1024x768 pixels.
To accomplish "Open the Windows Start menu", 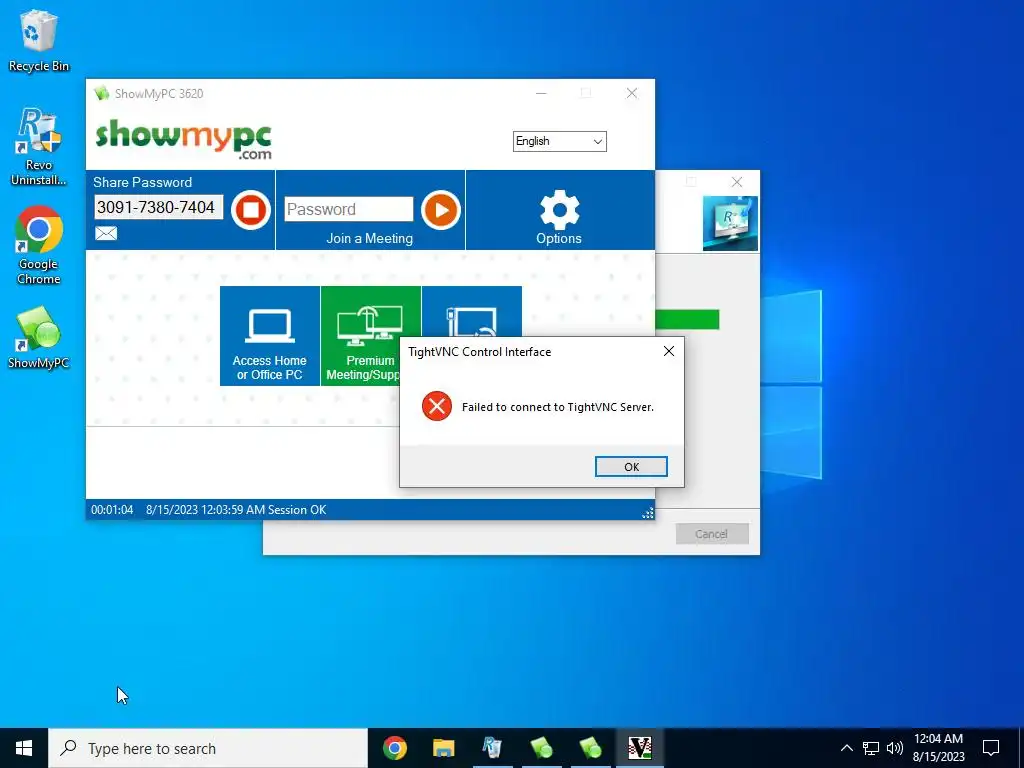I will 24,748.
